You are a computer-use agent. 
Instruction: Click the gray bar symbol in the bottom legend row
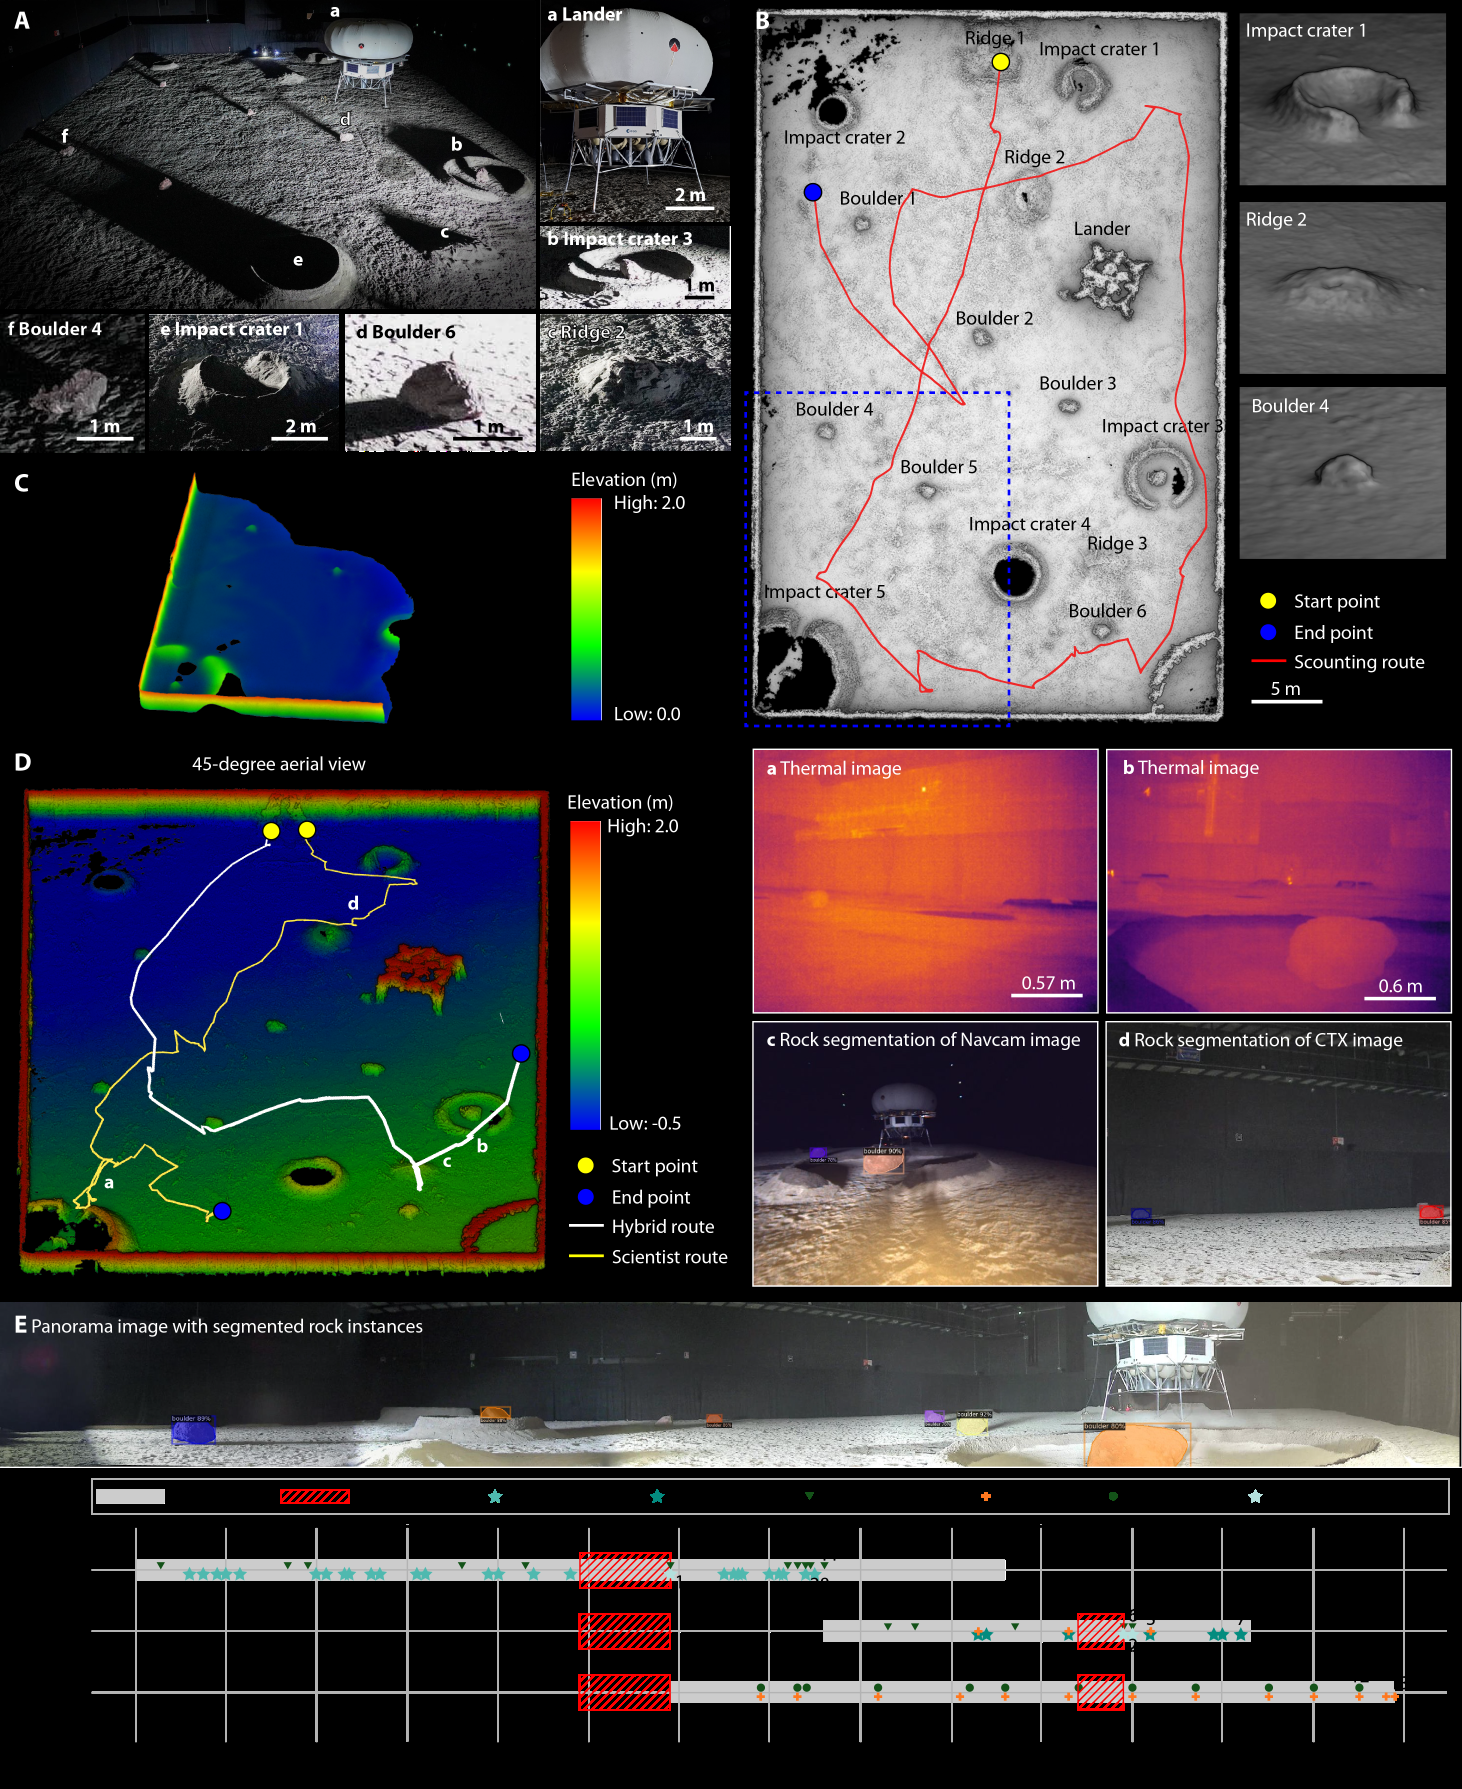click(x=130, y=1496)
